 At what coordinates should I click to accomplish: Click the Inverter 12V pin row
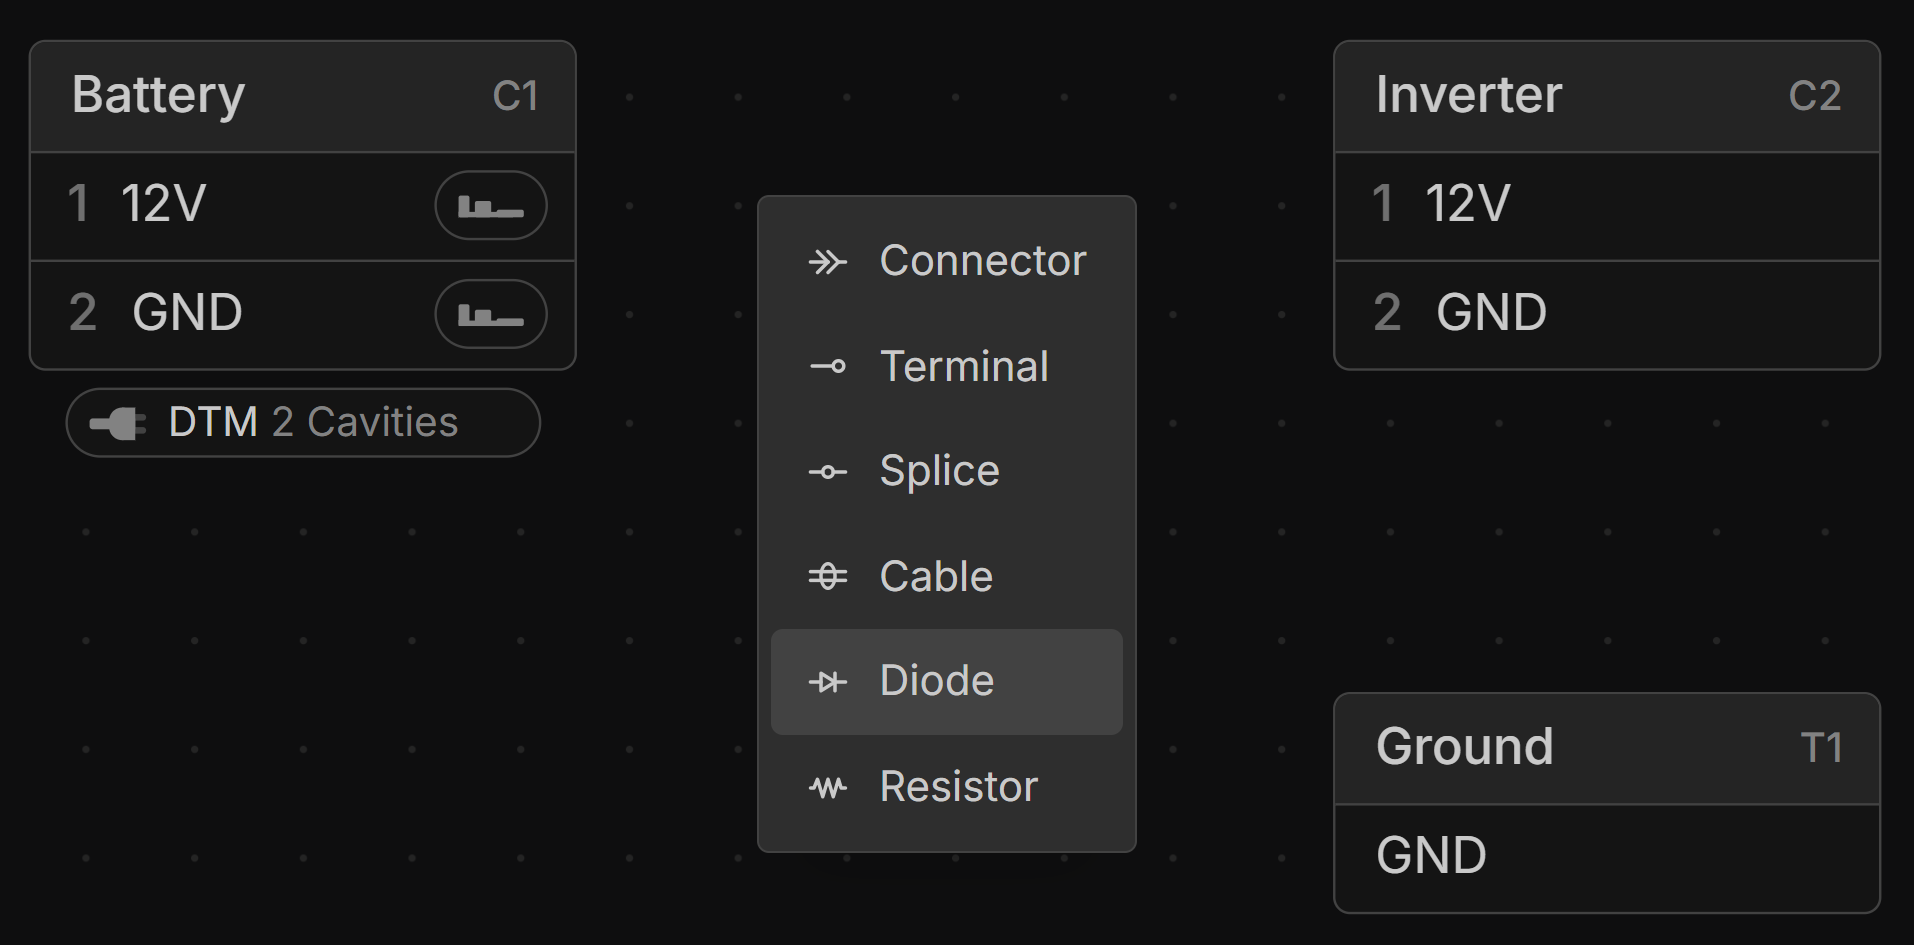pyautogui.click(x=1606, y=206)
